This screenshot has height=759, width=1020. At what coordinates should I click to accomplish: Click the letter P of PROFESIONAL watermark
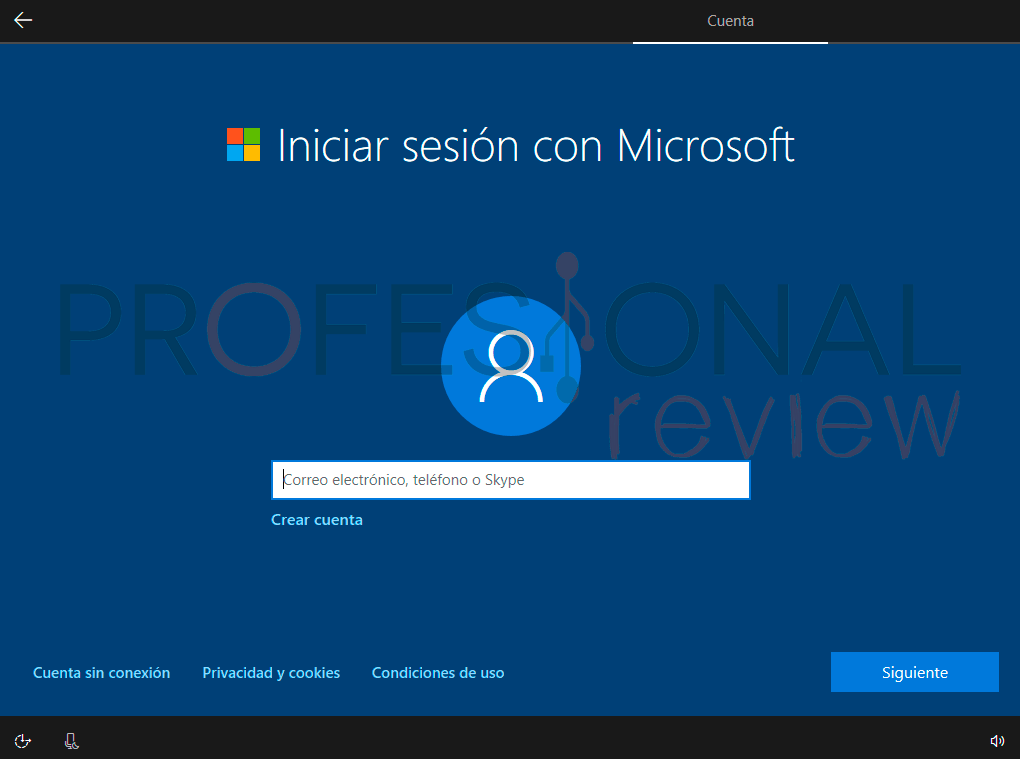point(94,330)
